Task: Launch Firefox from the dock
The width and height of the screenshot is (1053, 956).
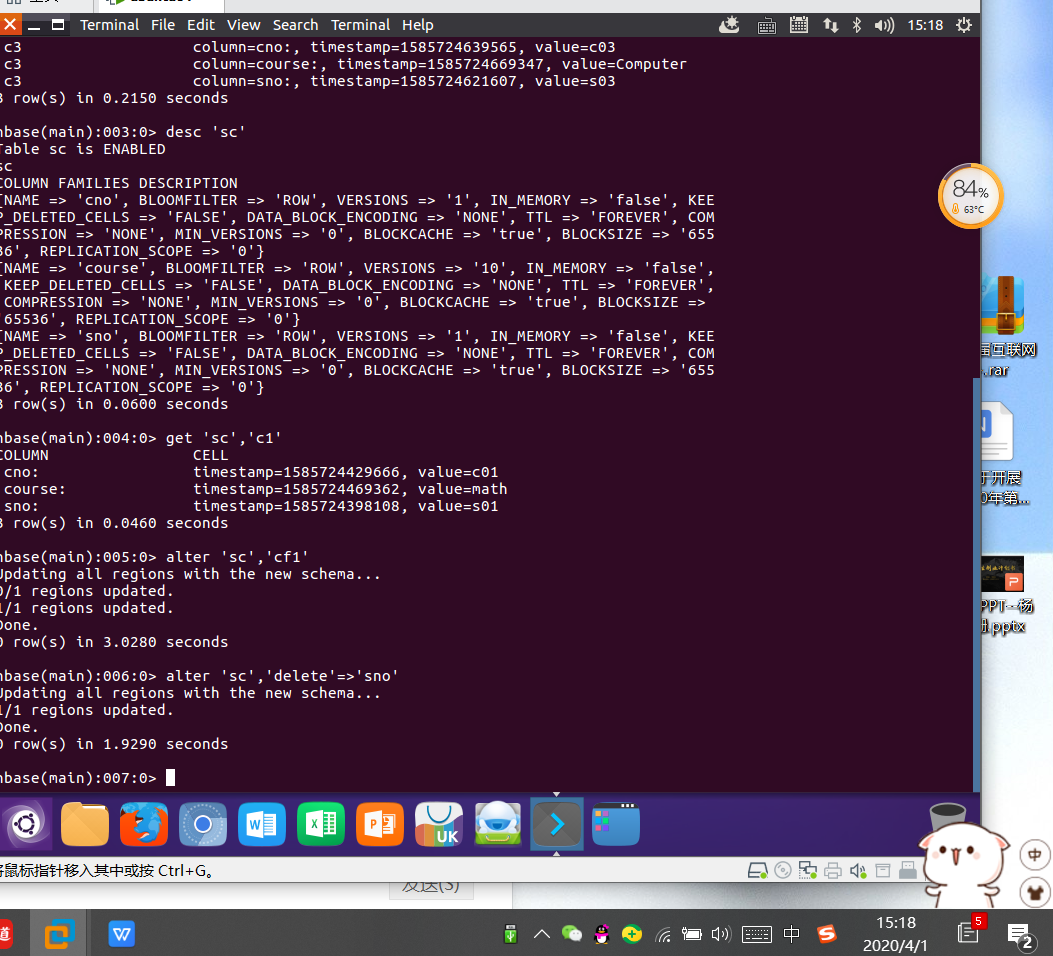Action: click(x=144, y=824)
